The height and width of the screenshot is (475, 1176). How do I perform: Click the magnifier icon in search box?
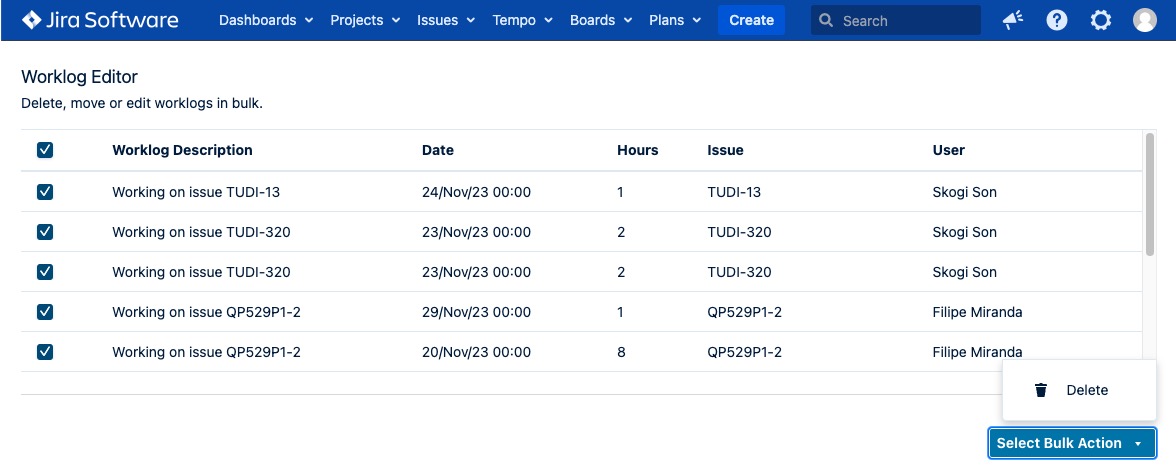tap(827, 20)
